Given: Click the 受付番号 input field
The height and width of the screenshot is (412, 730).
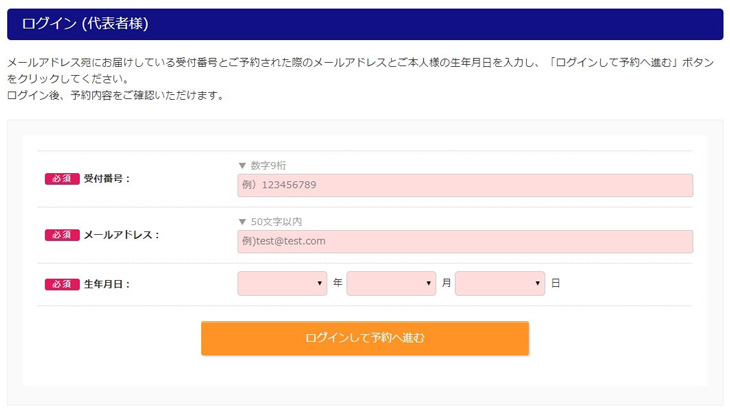Looking at the screenshot, I should tap(465, 185).
